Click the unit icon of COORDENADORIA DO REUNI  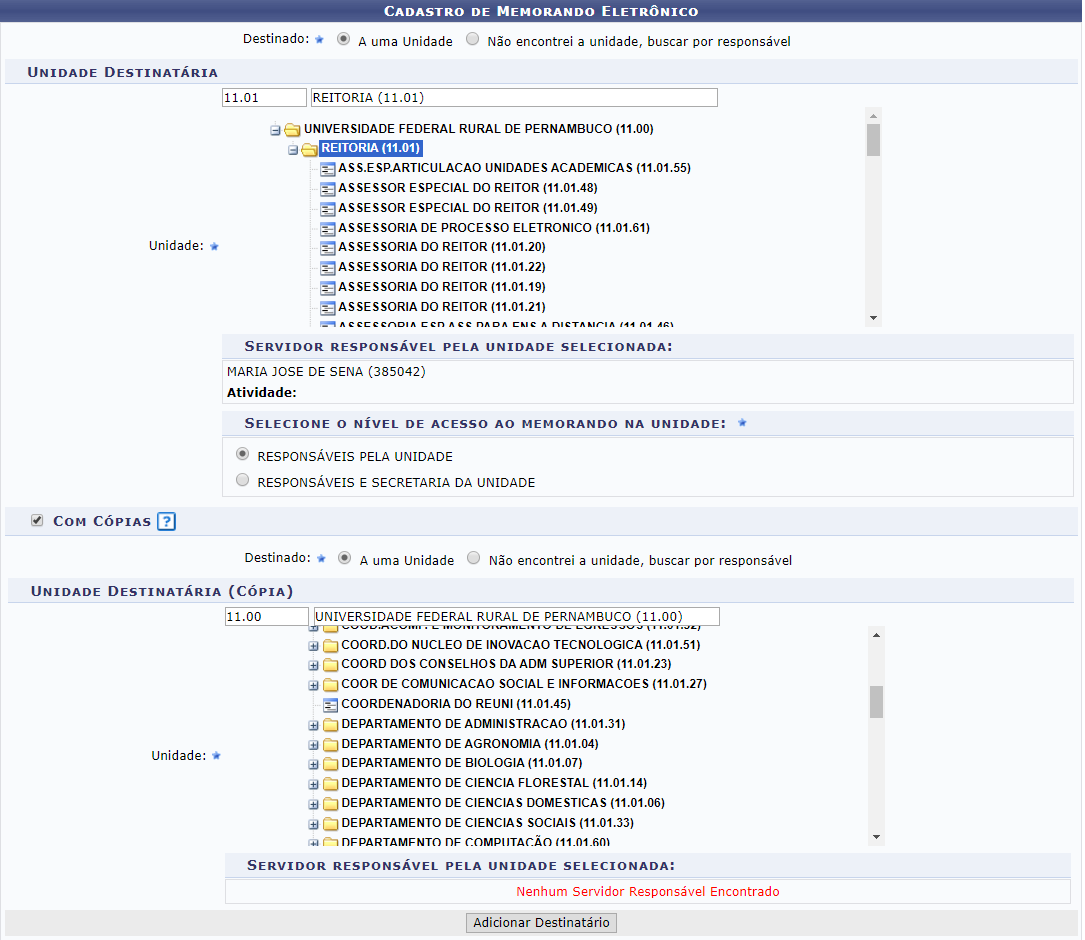click(x=330, y=704)
